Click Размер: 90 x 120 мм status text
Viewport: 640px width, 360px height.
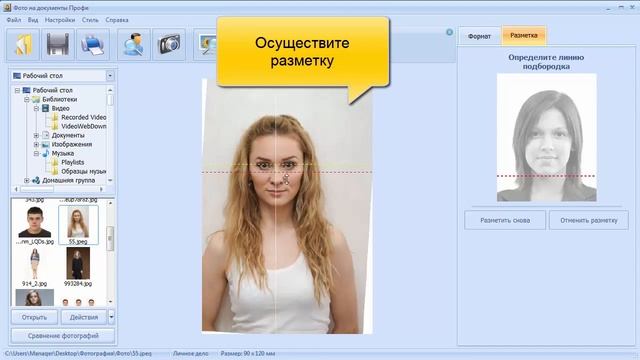pos(248,353)
